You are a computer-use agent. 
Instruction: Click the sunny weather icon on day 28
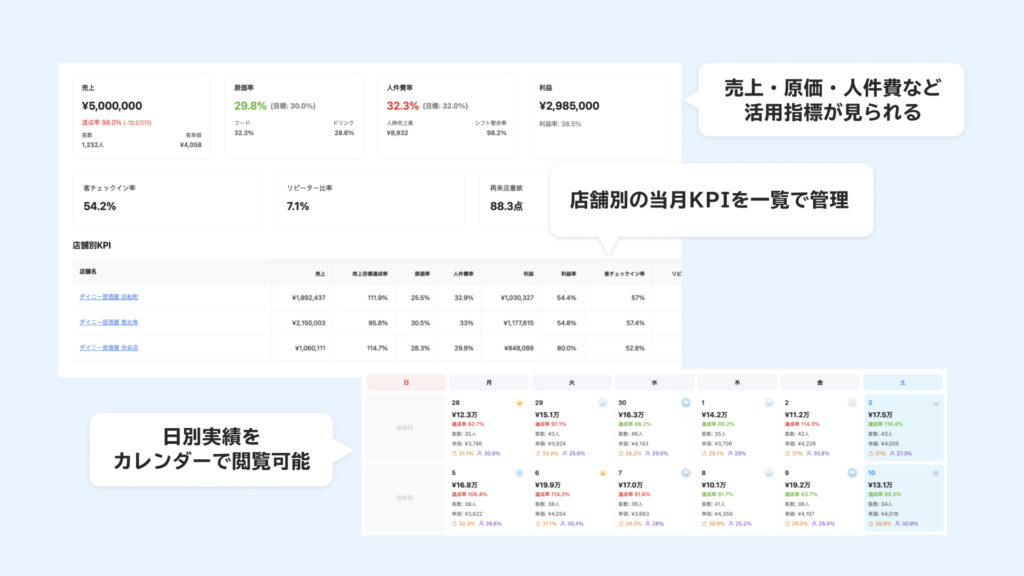pos(520,403)
